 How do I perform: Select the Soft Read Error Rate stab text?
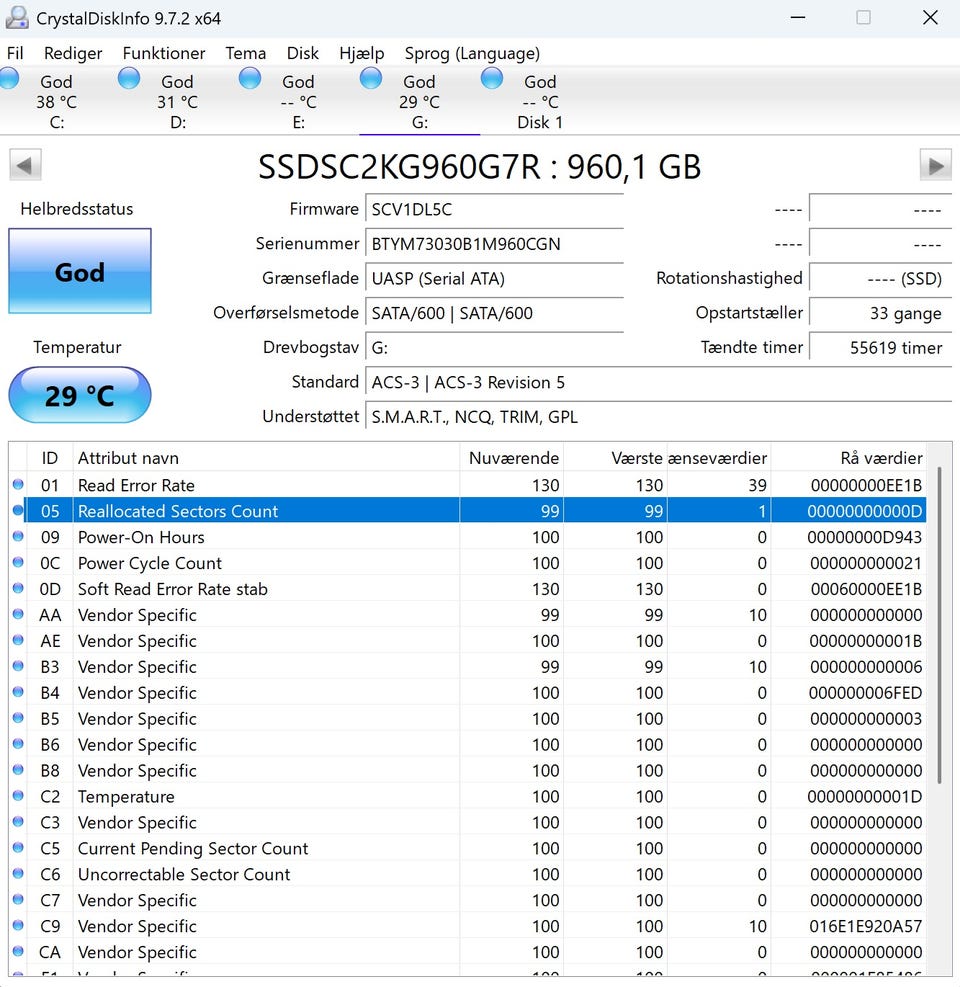point(172,589)
